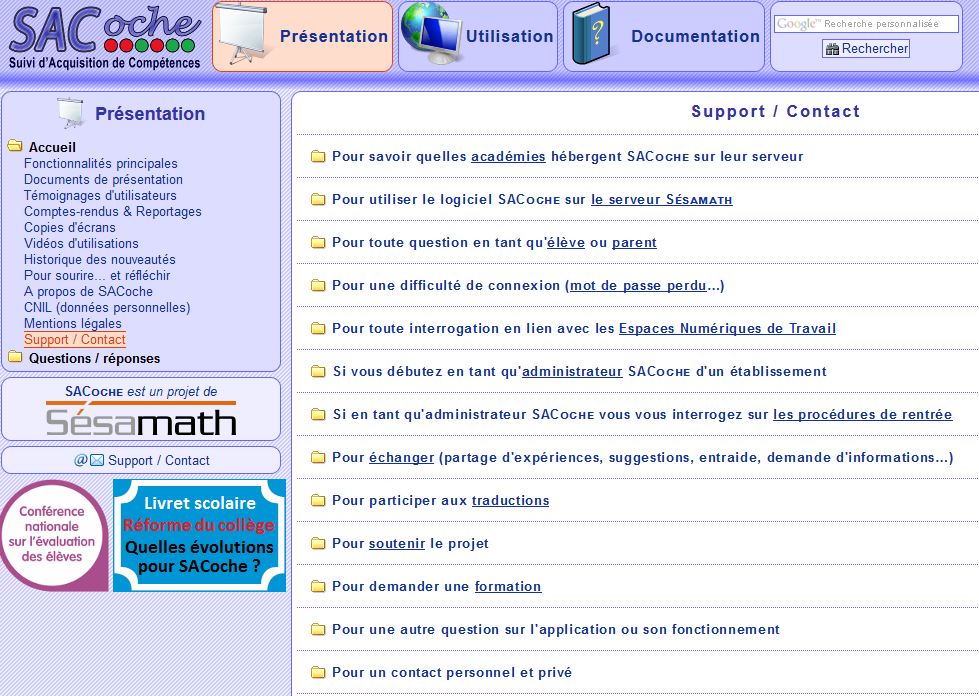979x696 pixels.
Task: Click the Sésamath logo
Action: point(141,419)
